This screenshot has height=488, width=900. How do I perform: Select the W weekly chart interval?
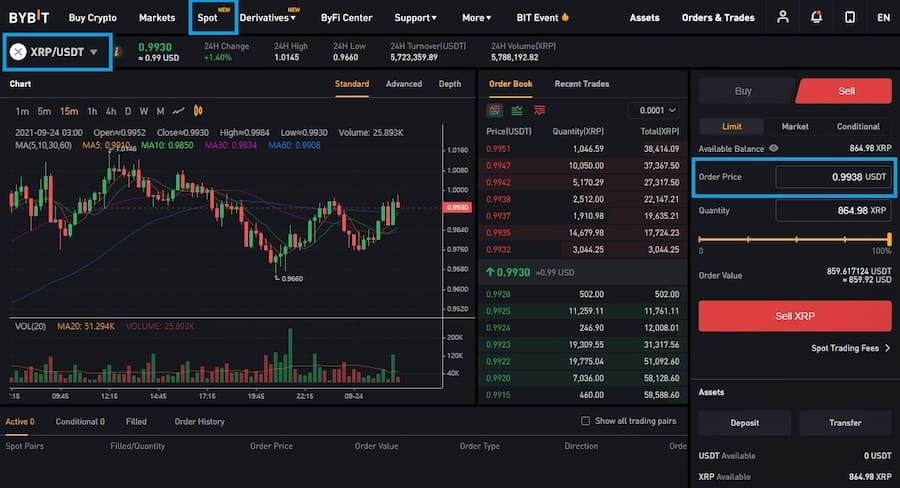click(x=143, y=111)
